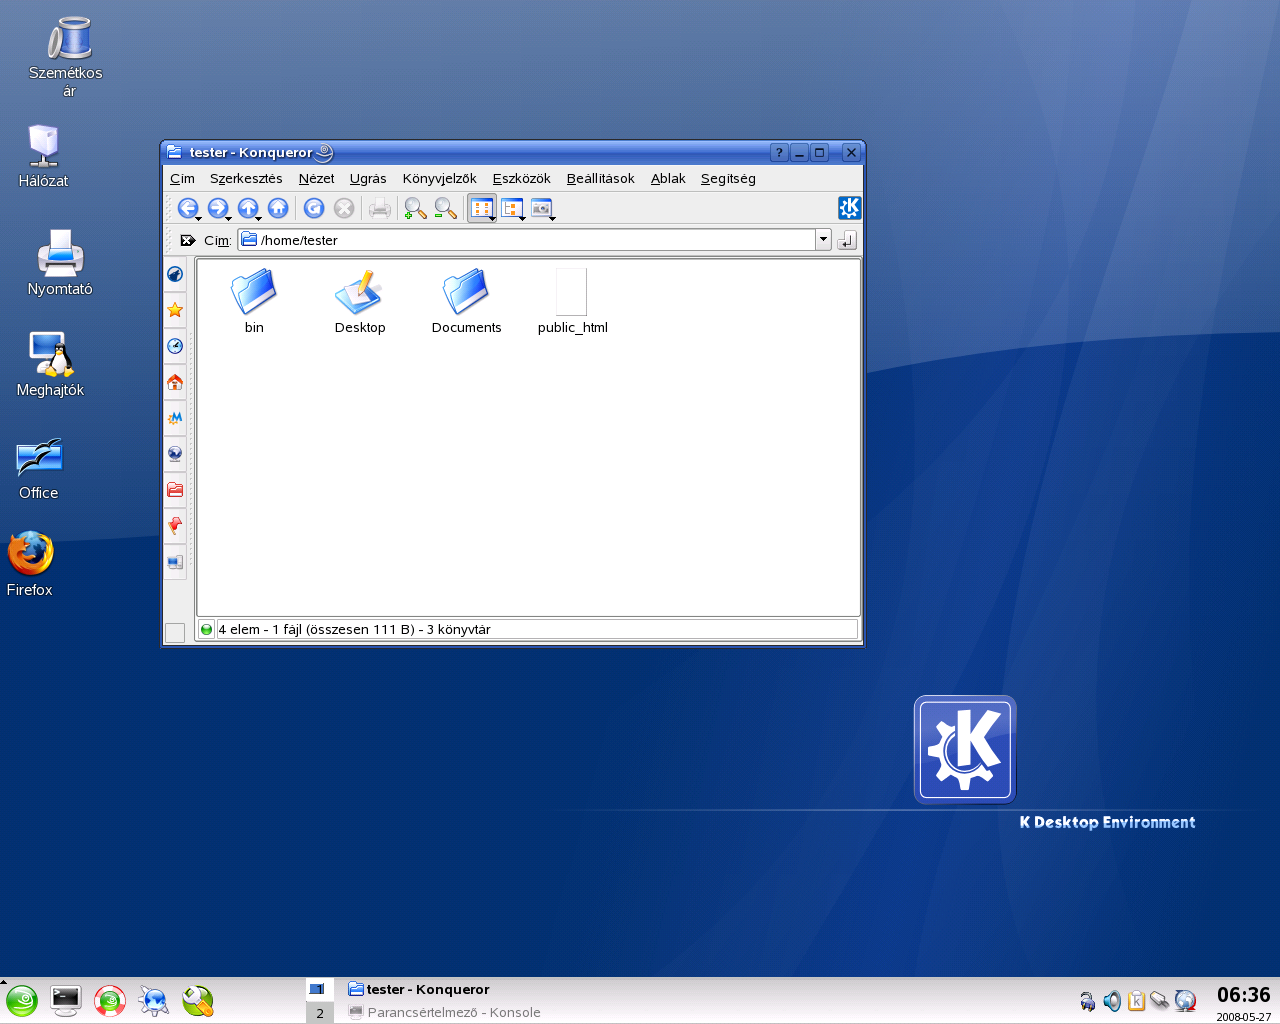Clear the address bar with the erase icon

187,240
